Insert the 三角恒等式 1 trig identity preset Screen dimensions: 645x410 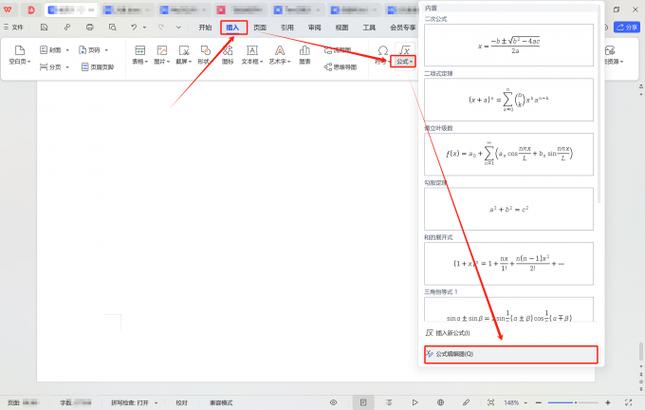pyautogui.click(x=509, y=309)
